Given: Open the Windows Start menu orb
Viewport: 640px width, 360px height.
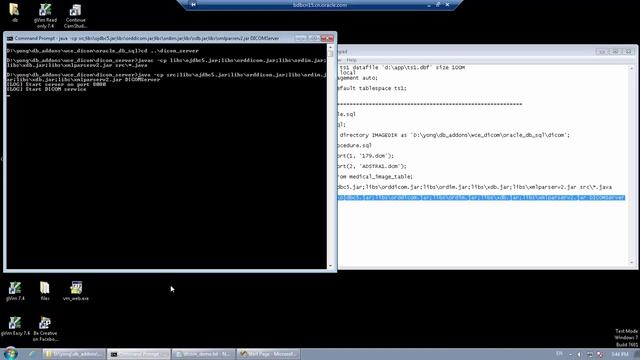Looking at the screenshot, I should 10,353.
